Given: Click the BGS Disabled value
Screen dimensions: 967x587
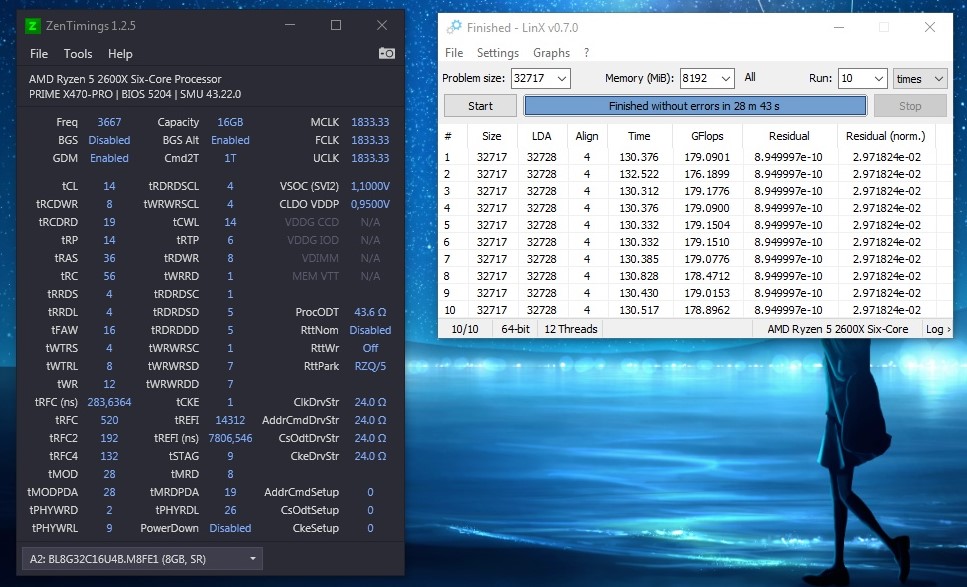Looking at the screenshot, I should coord(109,141).
